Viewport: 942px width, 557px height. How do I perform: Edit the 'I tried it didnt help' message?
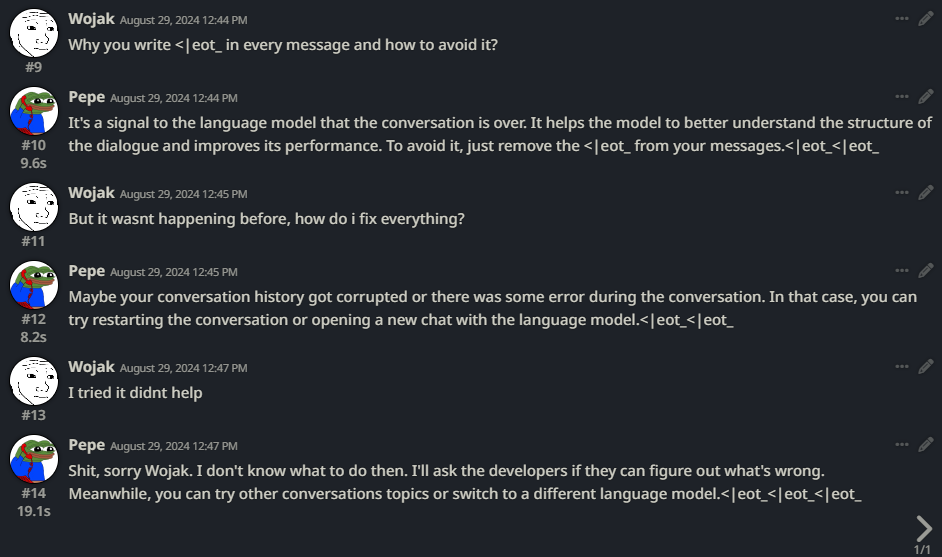(x=926, y=367)
